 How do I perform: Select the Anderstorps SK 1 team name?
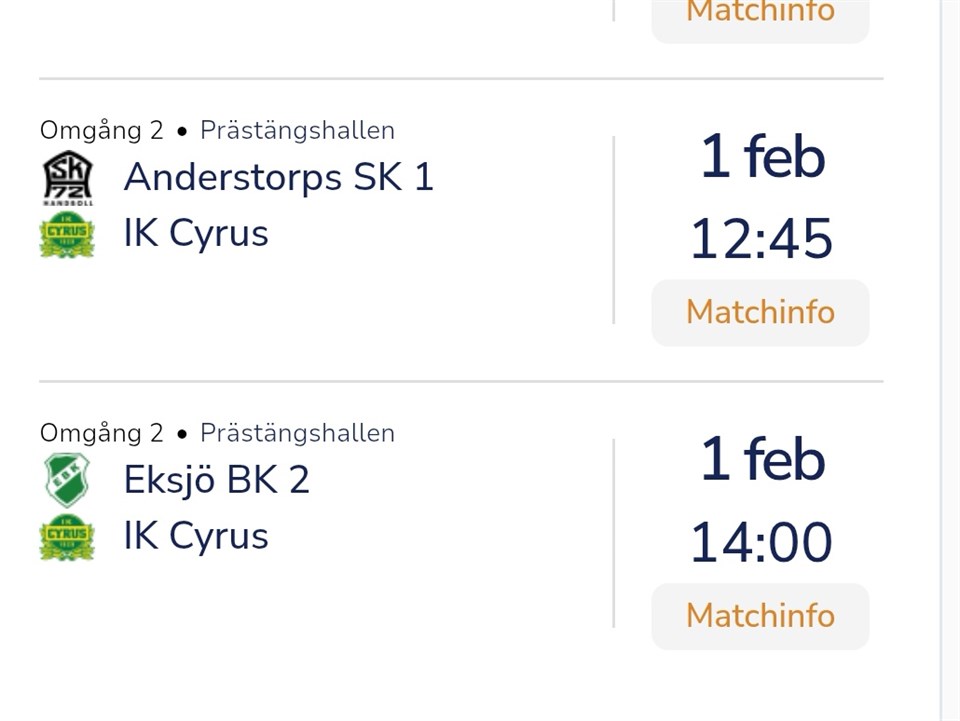[278, 177]
